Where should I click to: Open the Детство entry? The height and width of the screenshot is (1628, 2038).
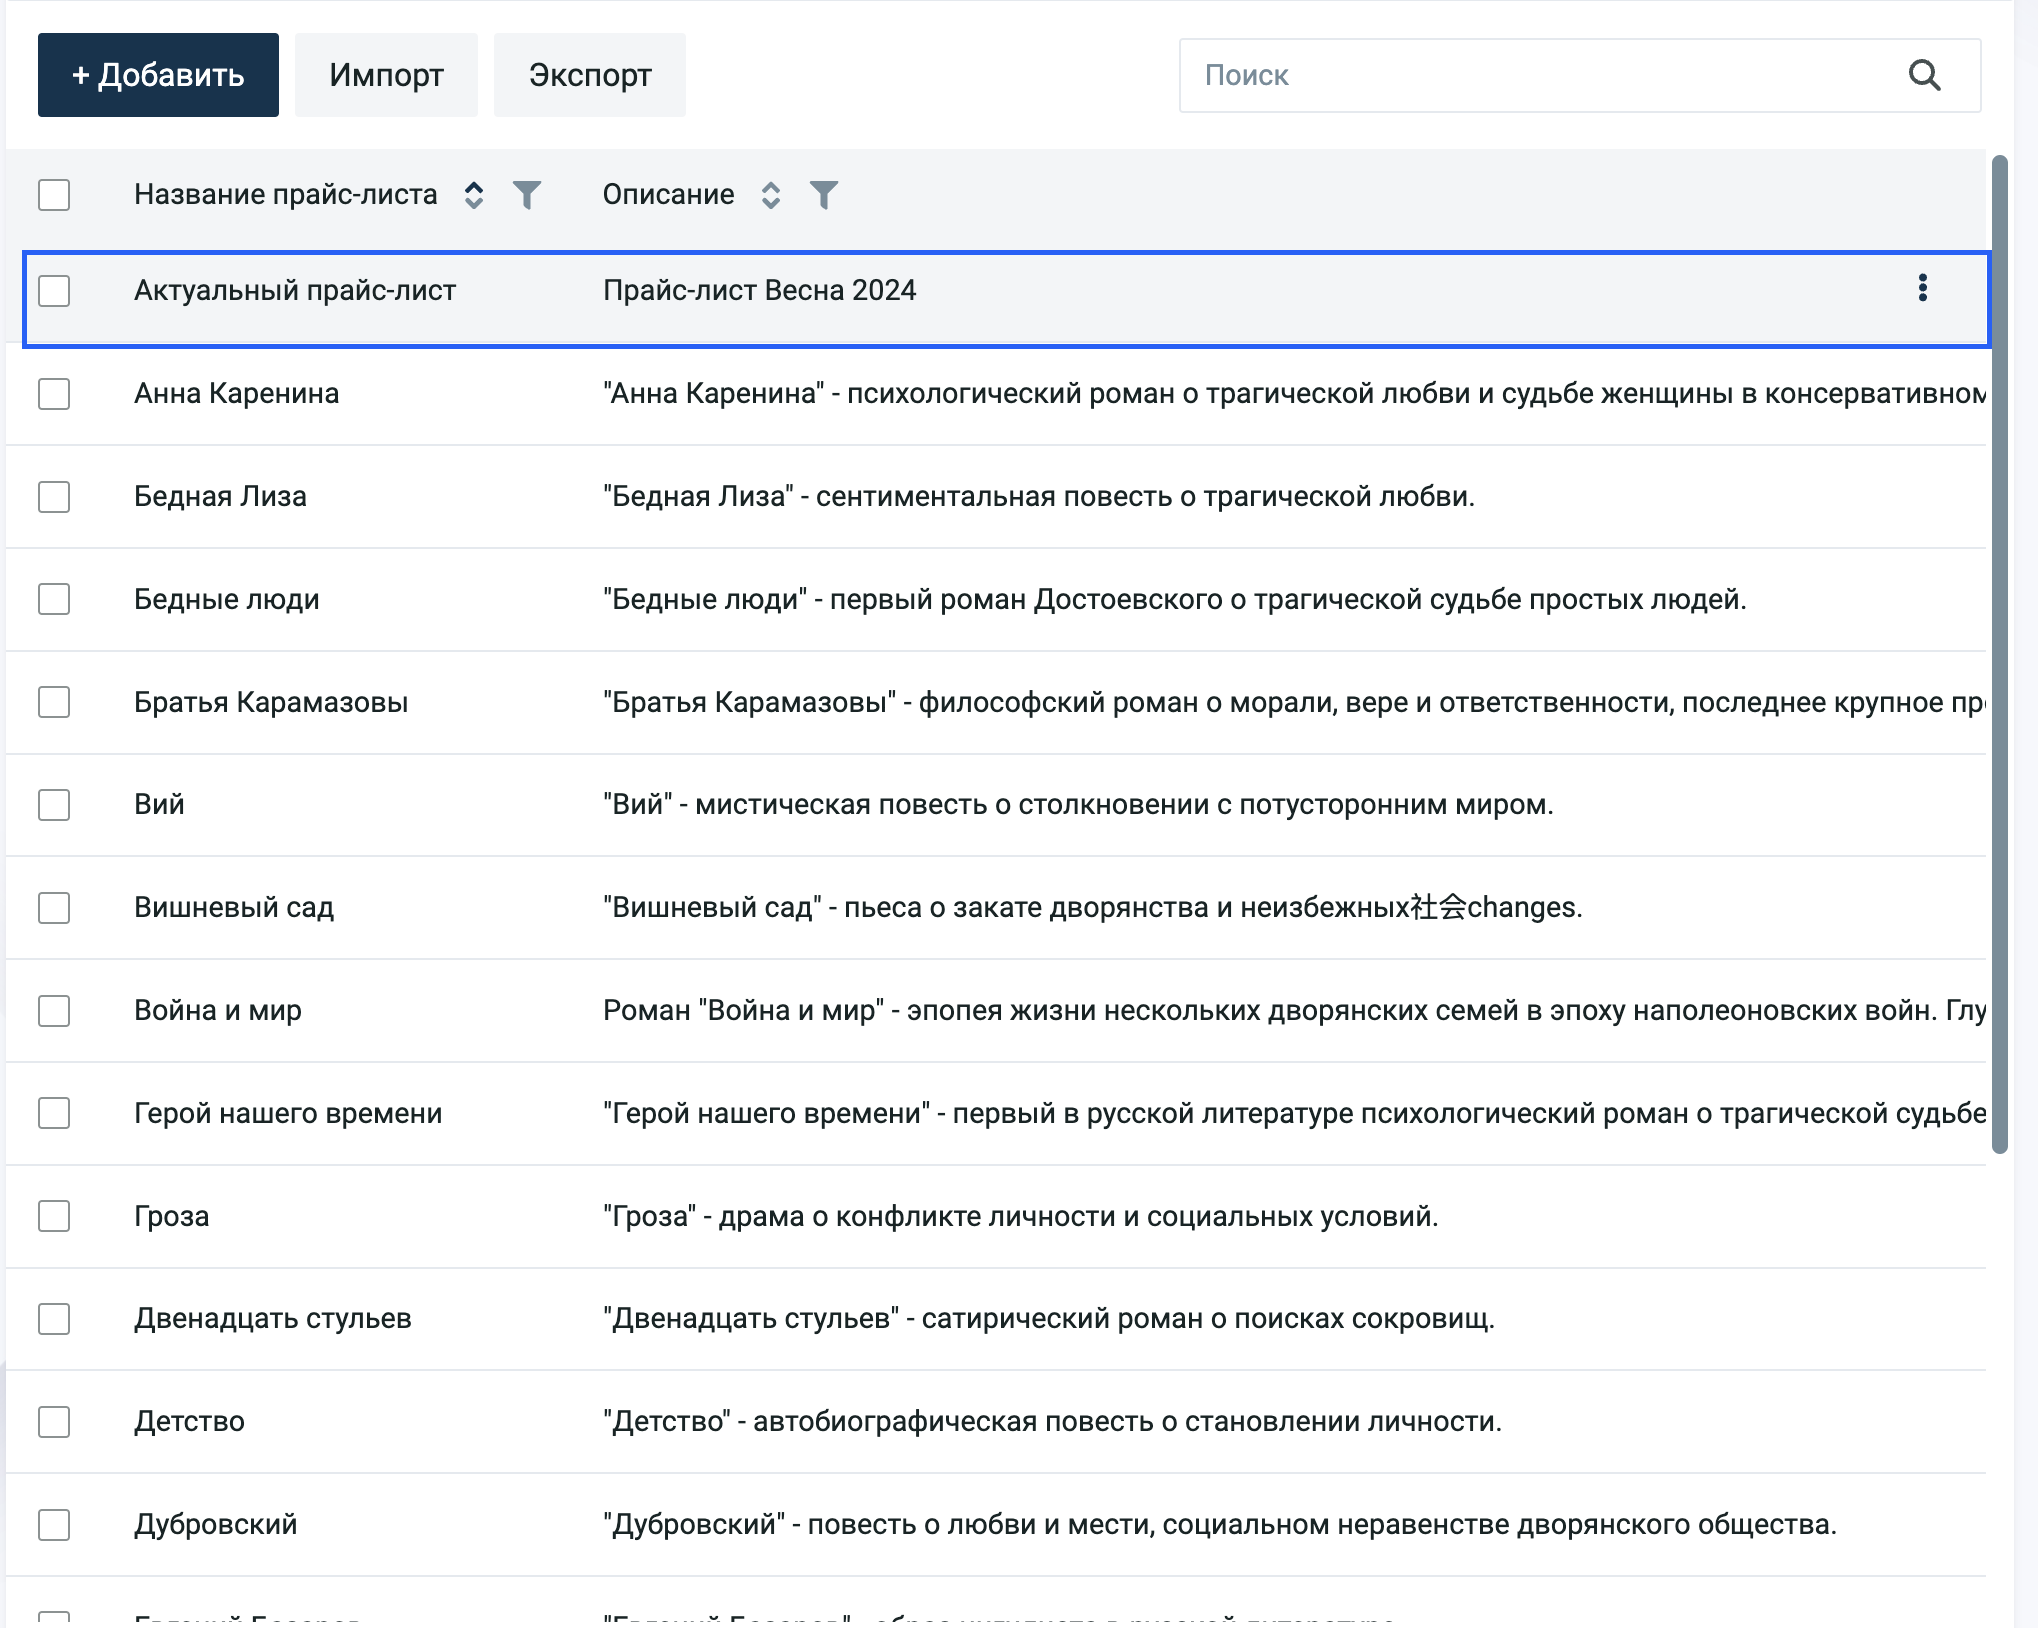(190, 1421)
